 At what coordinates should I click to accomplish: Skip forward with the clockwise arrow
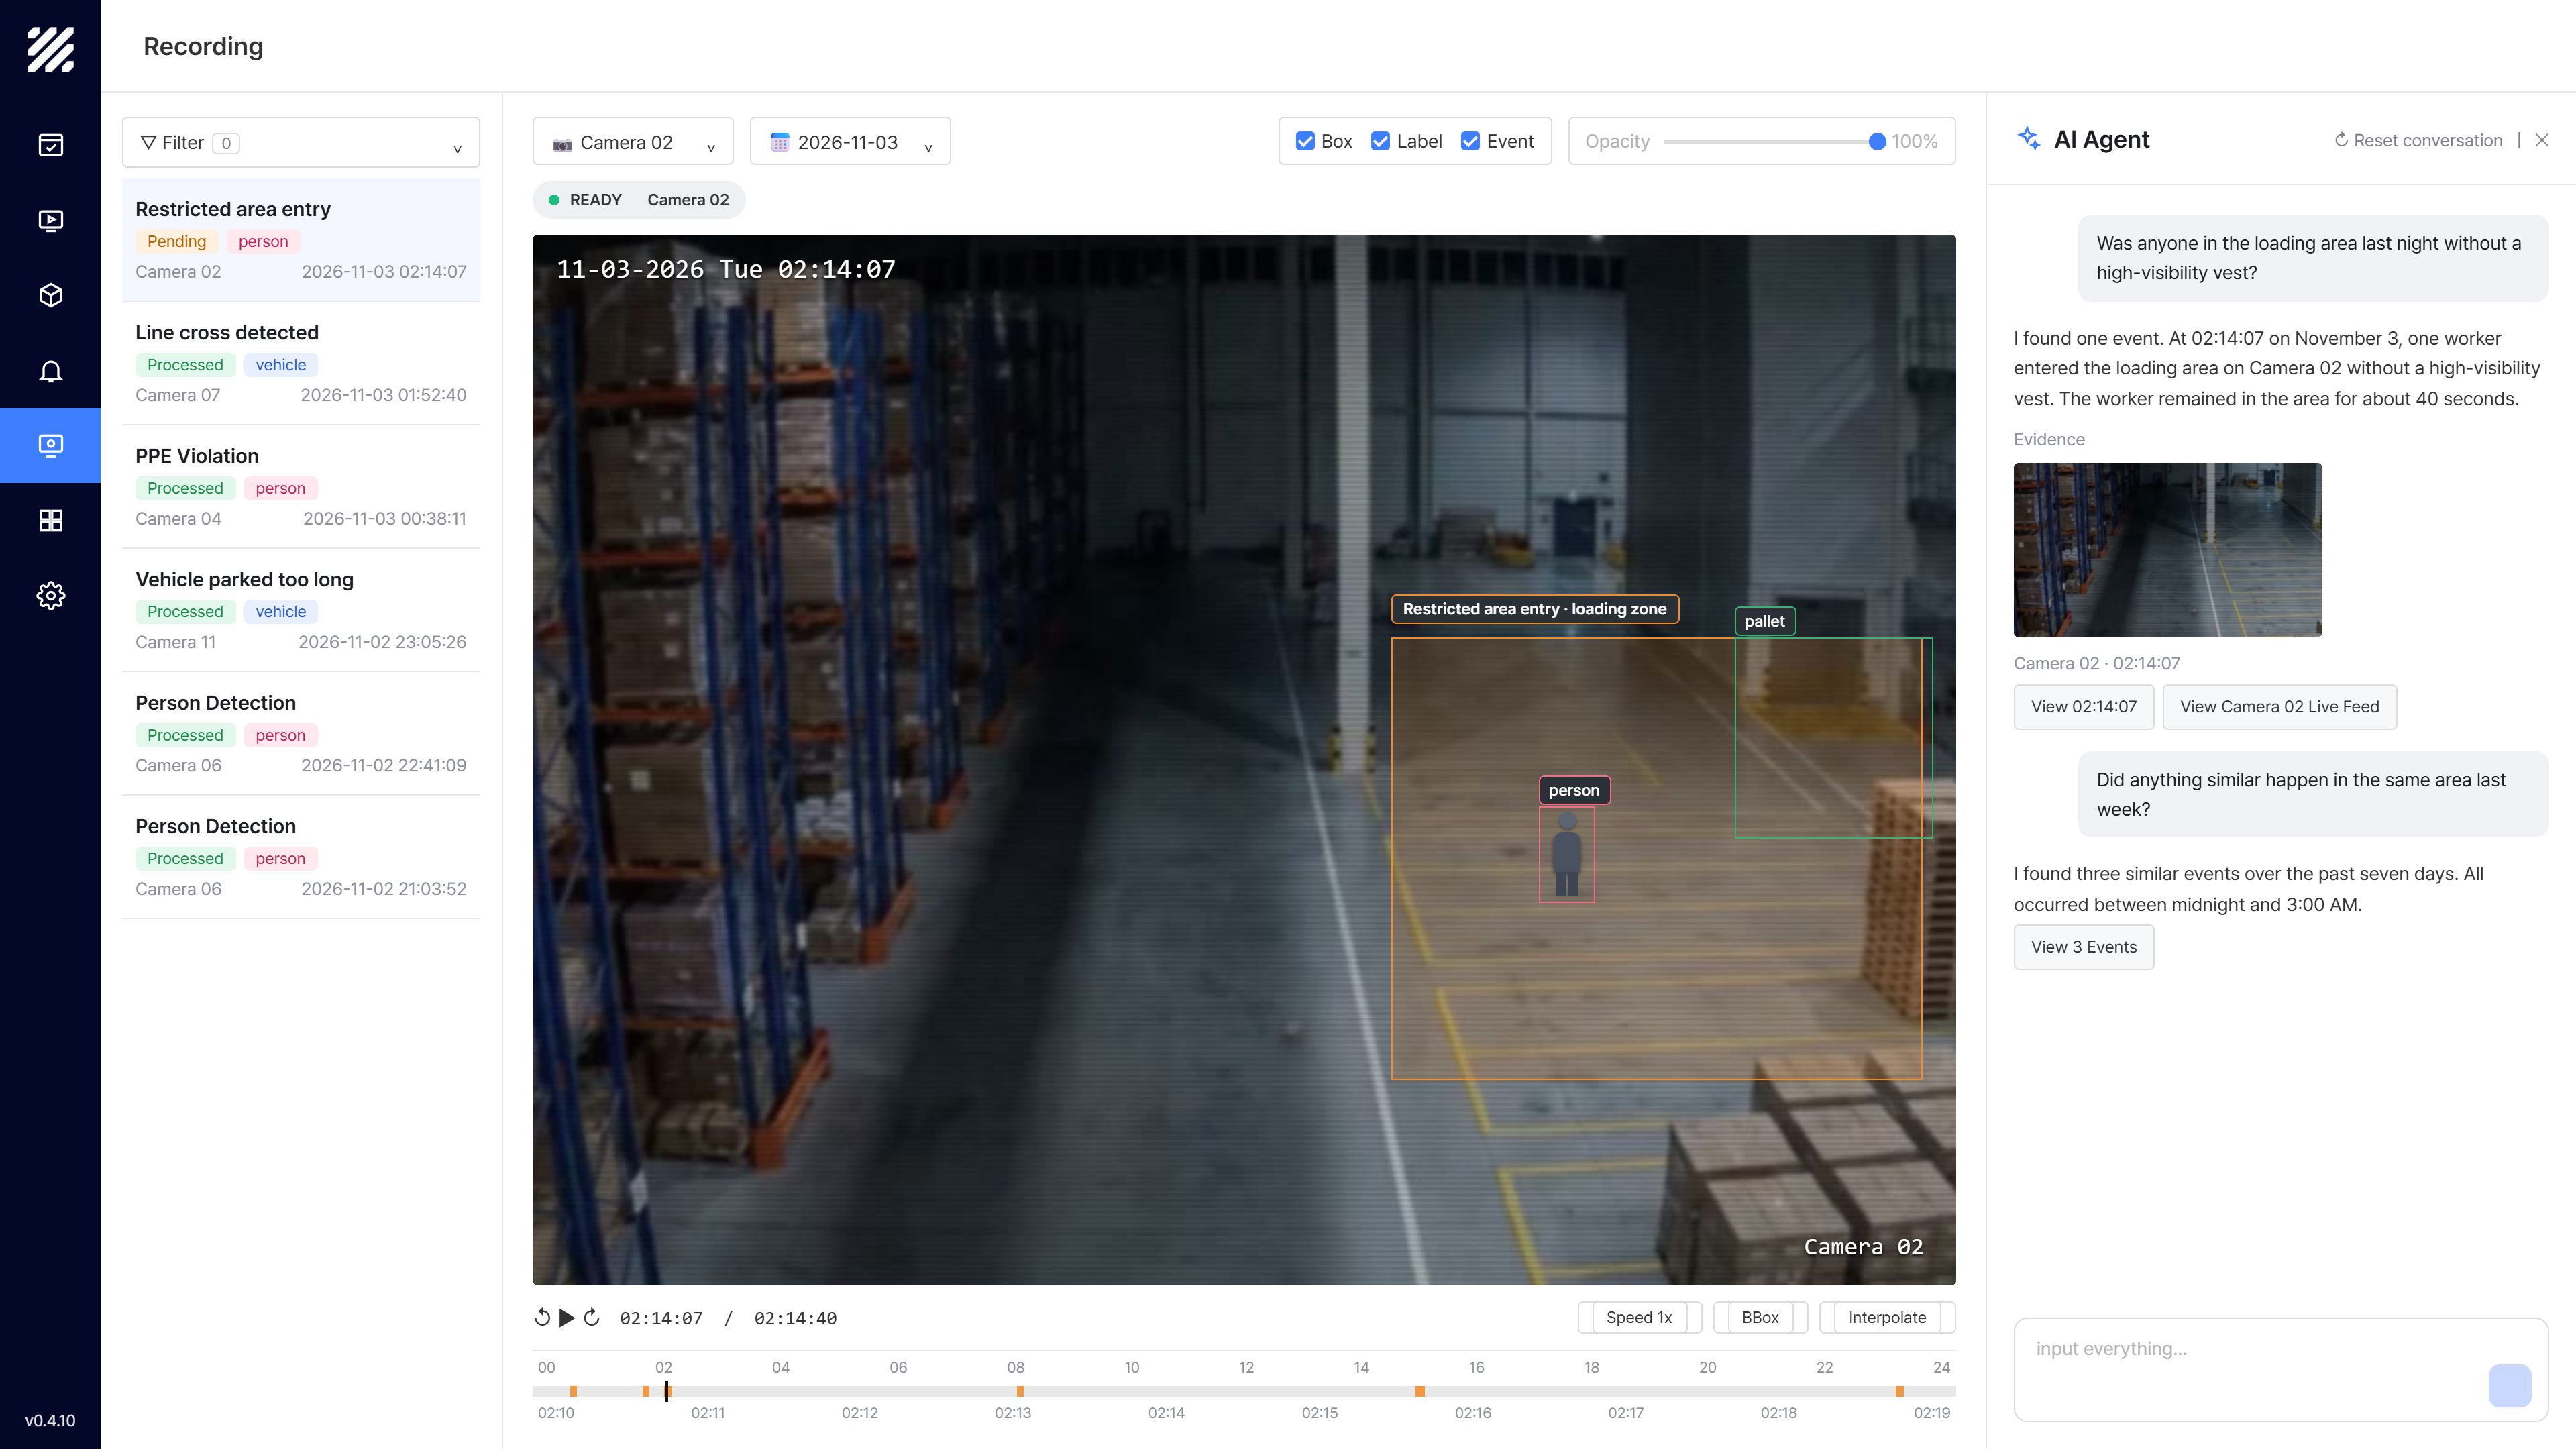click(x=592, y=1317)
